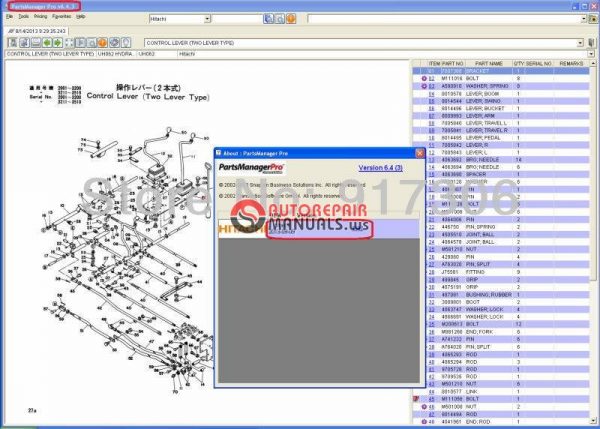
Task: Click the book icon right of the page selector
Action: coord(591,42)
